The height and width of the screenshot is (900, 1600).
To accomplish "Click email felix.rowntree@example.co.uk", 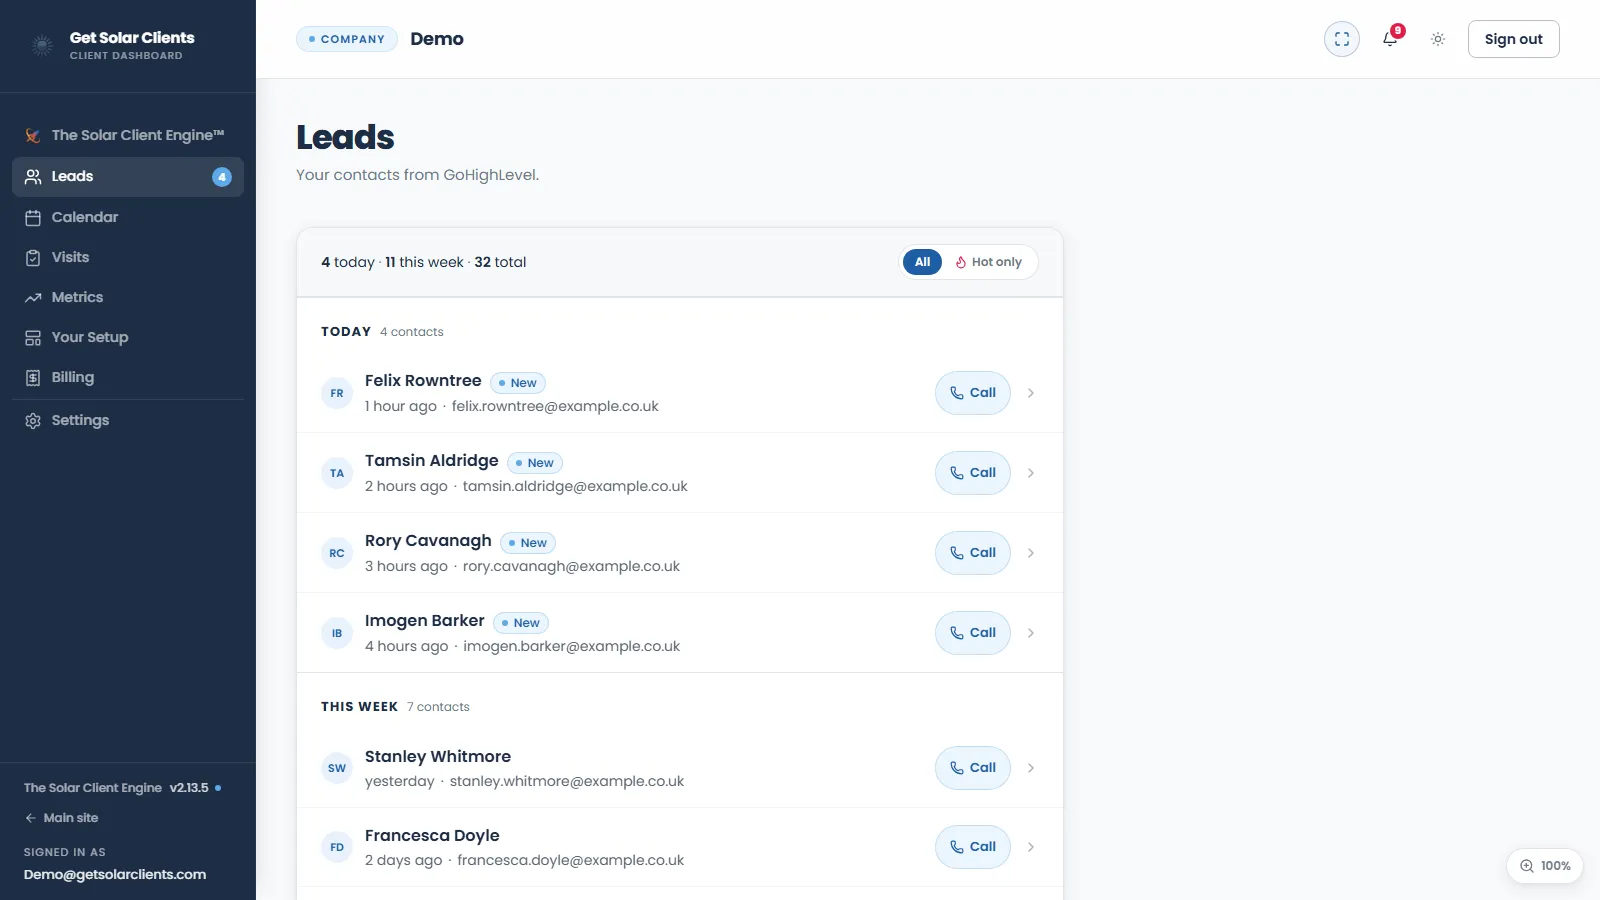I will (555, 406).
